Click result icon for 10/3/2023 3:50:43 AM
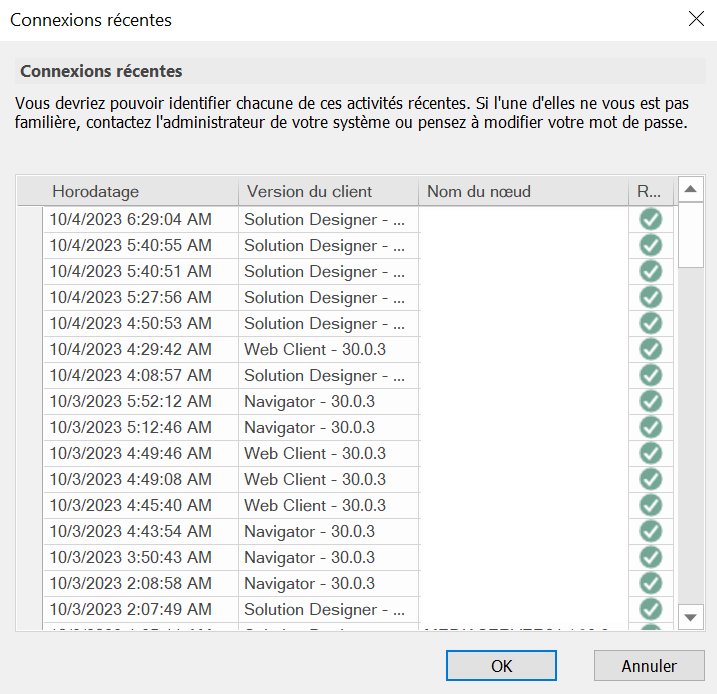This screenshot has width=717, height=694. [651, 557]
